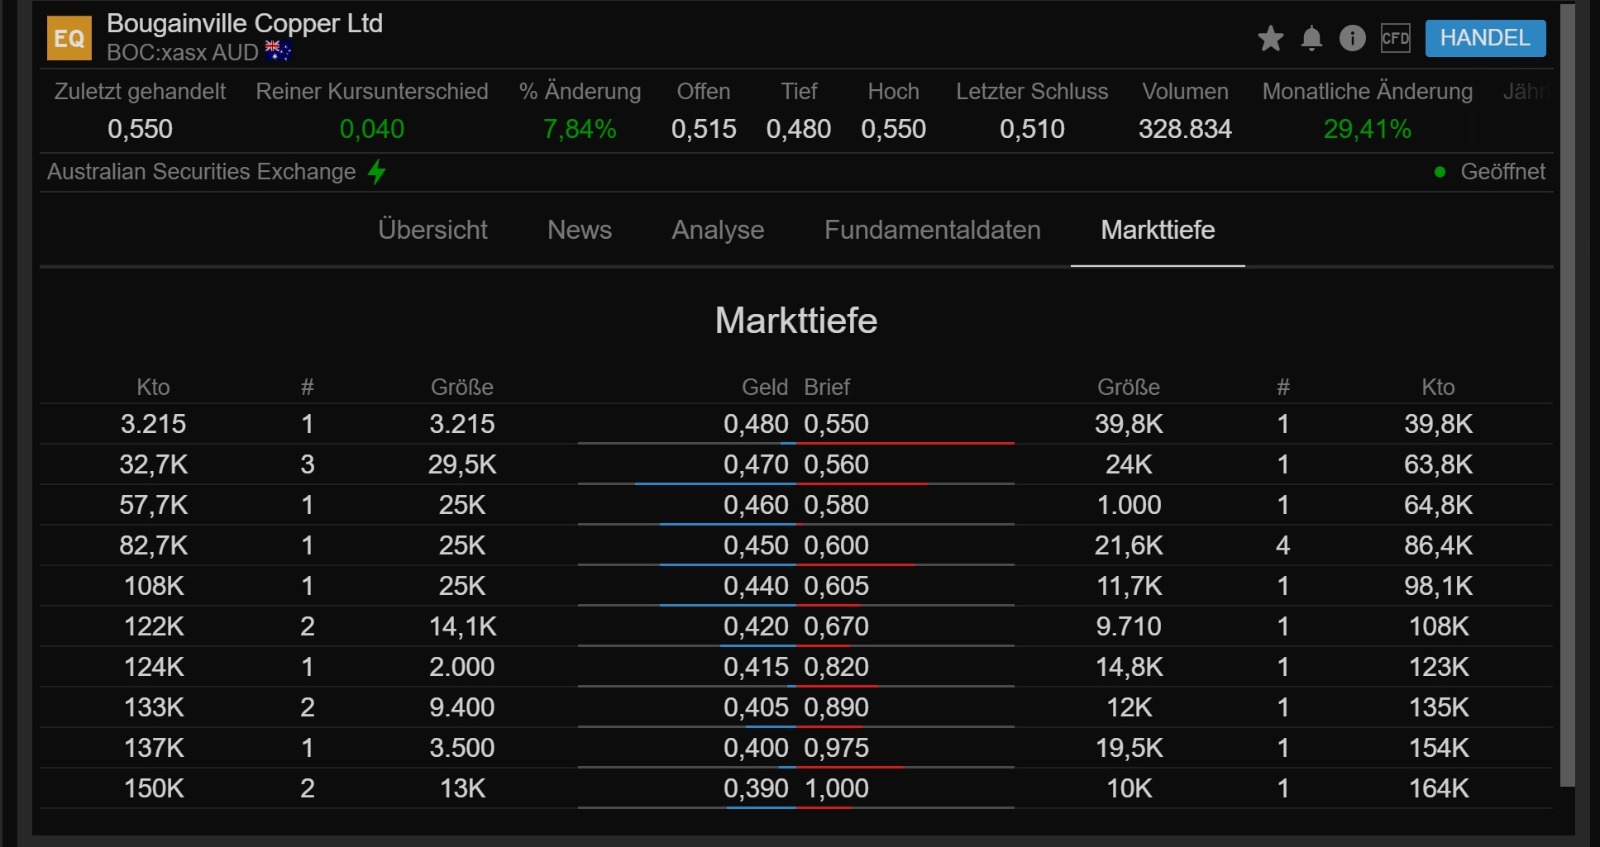Click the Geld column header

coord(765,387)
